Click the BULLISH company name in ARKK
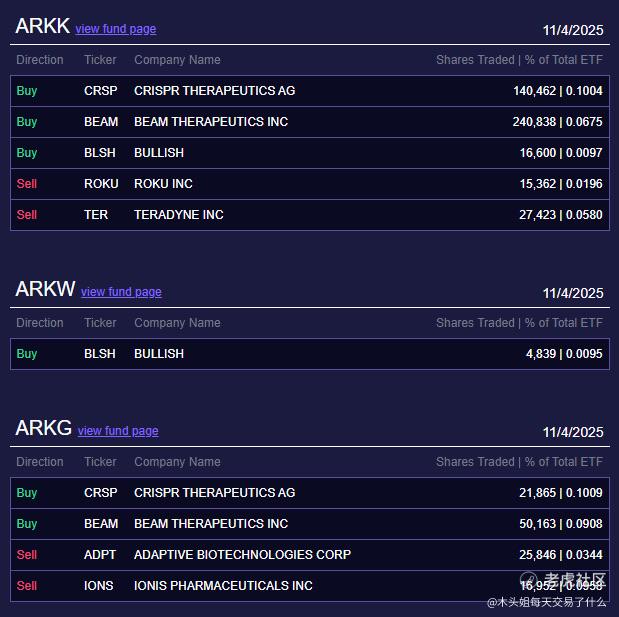This screenshot has width=619, height=617. point(159,153)
